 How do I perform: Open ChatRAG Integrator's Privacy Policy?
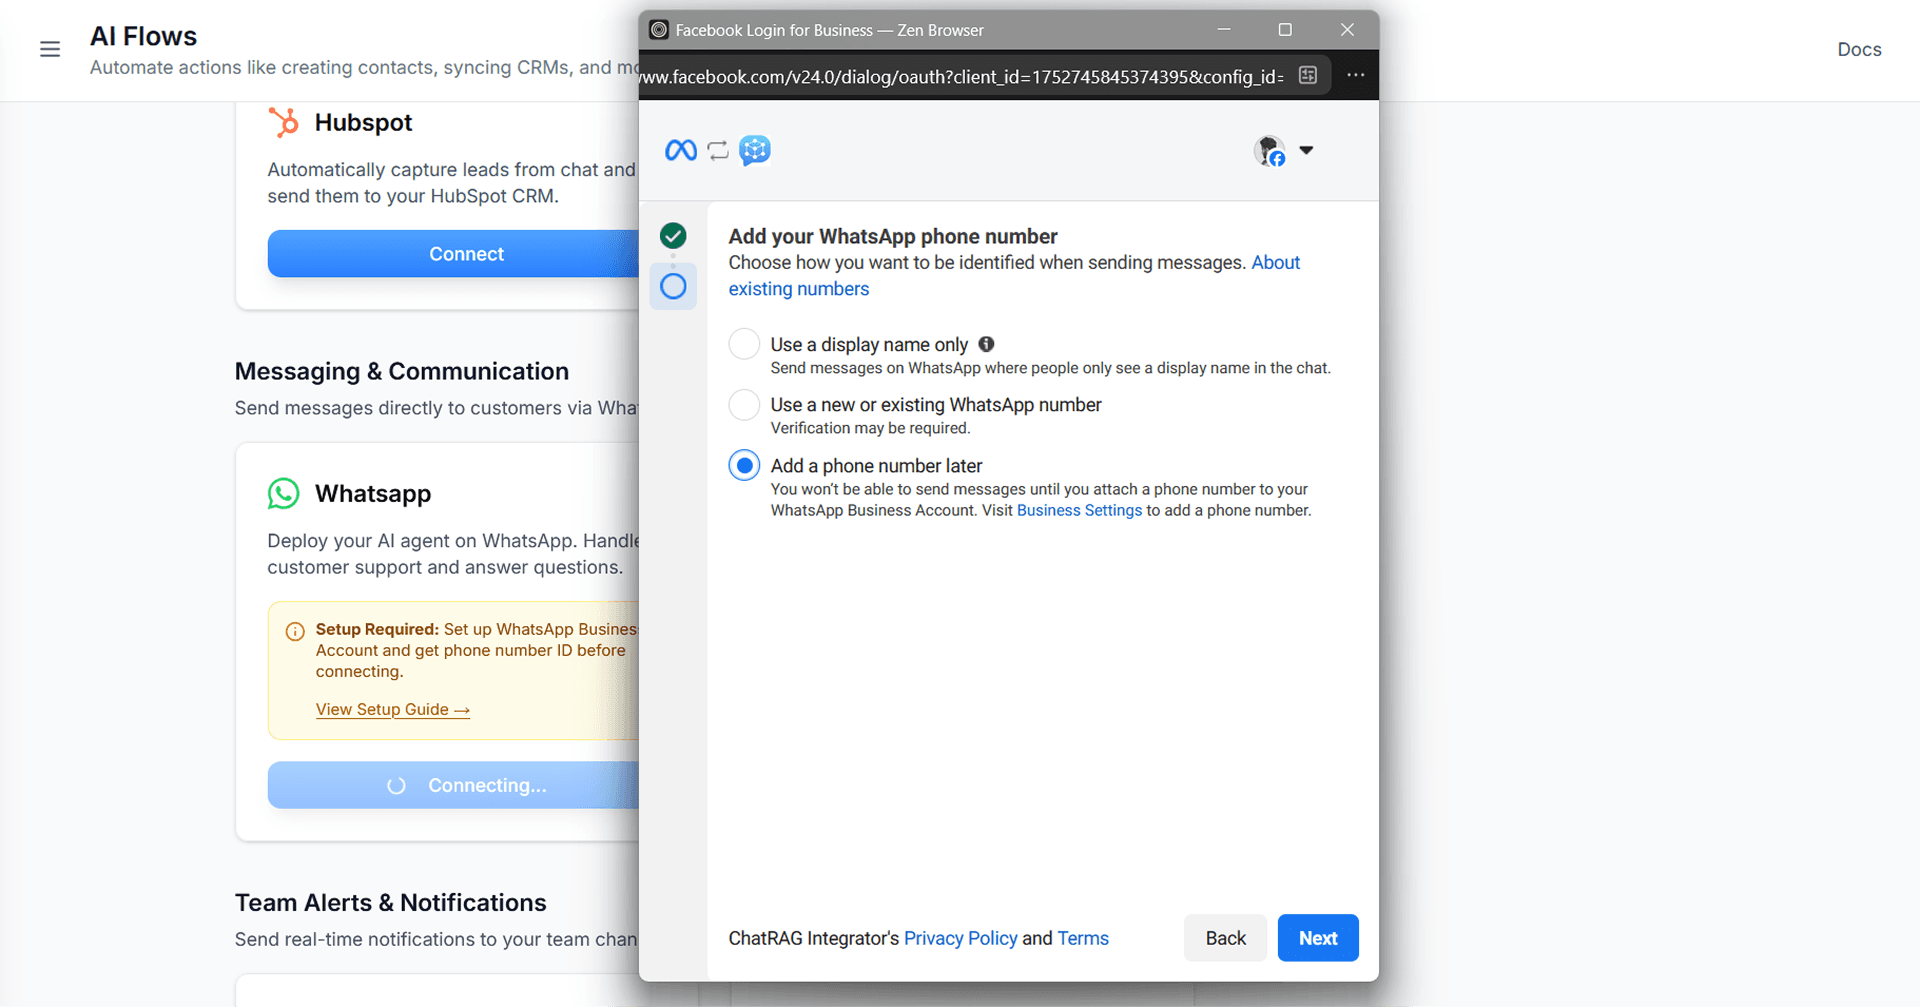tap(960, 938)
